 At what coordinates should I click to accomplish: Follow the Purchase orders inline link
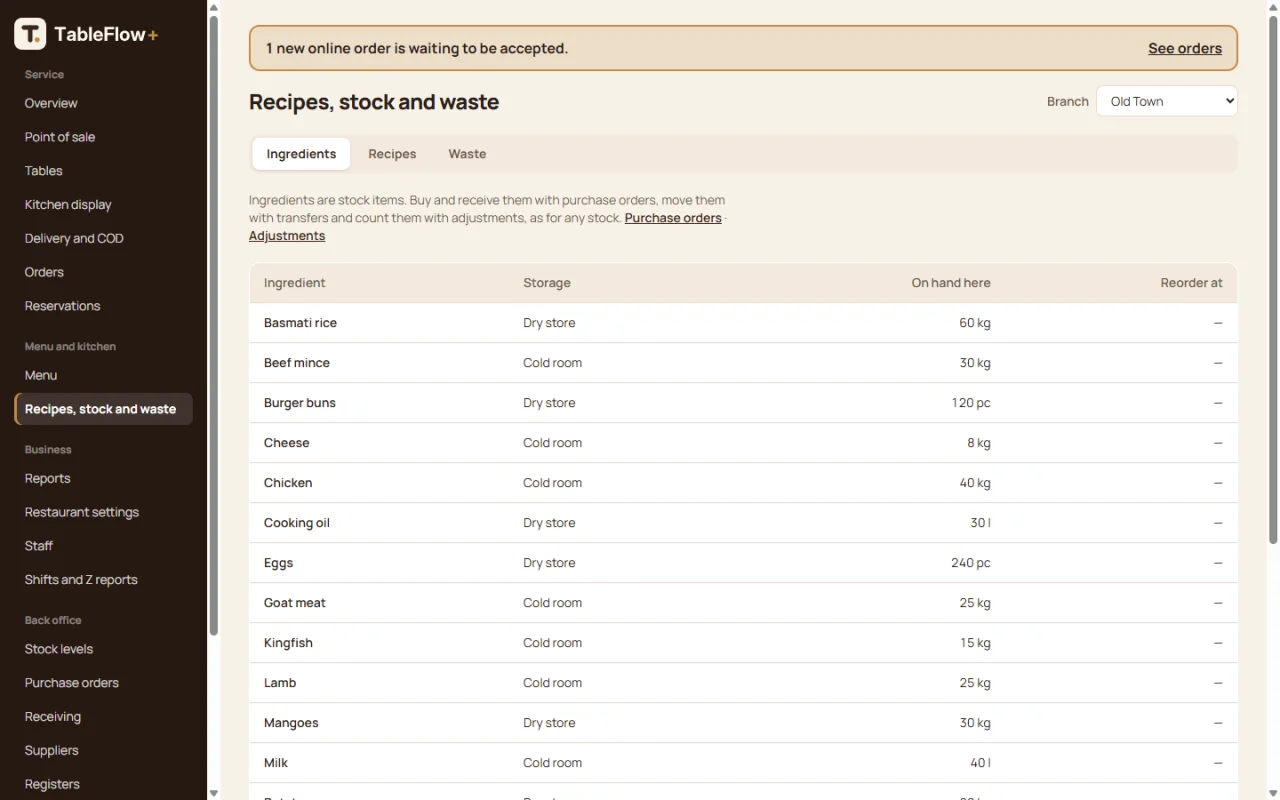673,218
